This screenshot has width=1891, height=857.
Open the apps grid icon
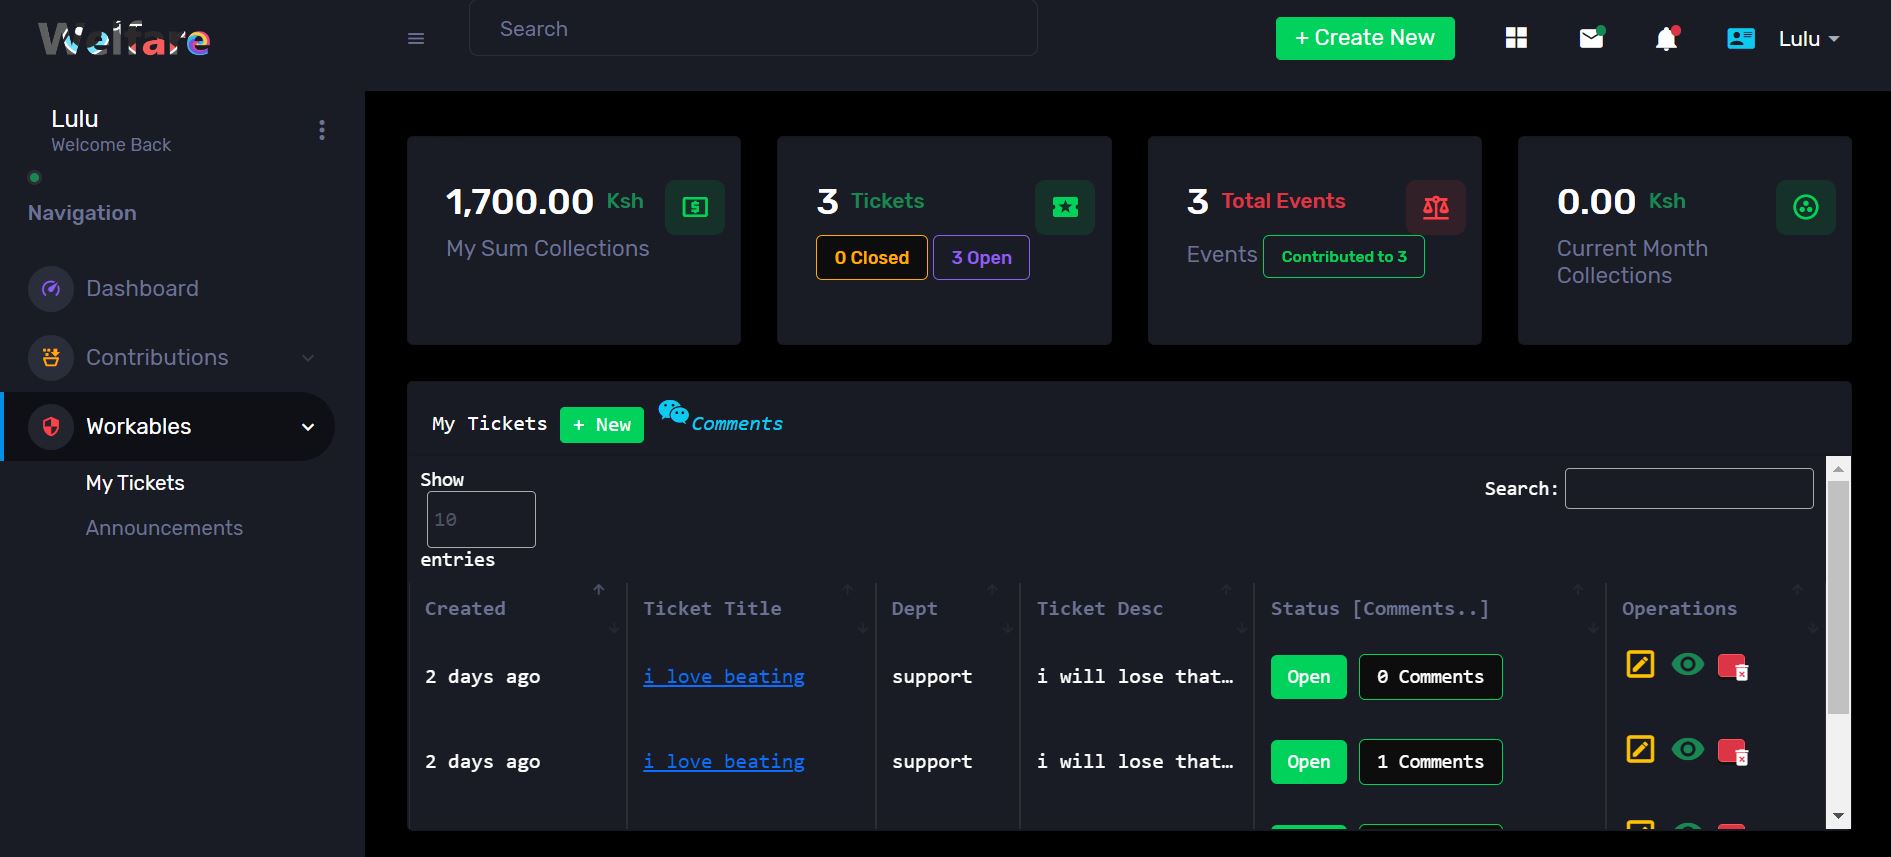[x=1516, y=38]
